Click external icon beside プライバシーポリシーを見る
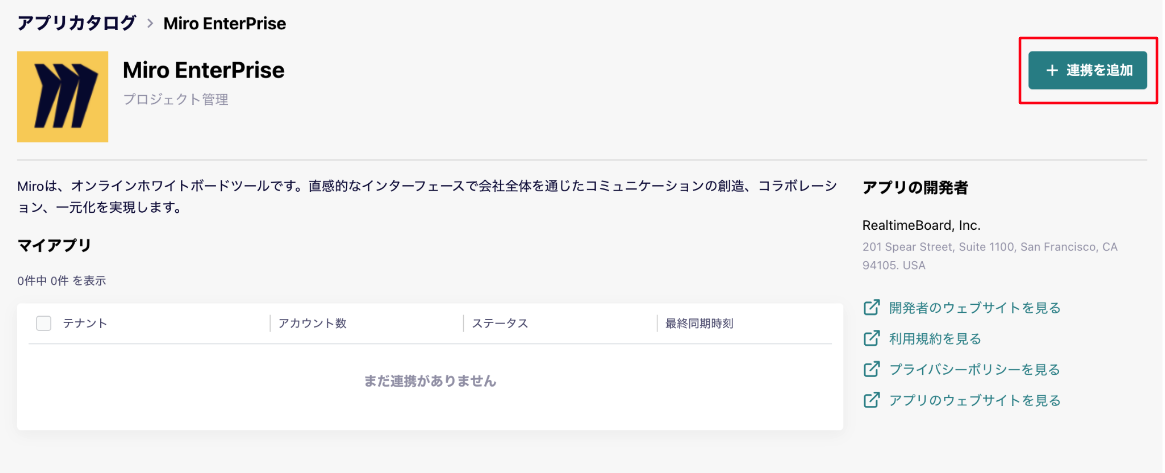 click(872, 369)
